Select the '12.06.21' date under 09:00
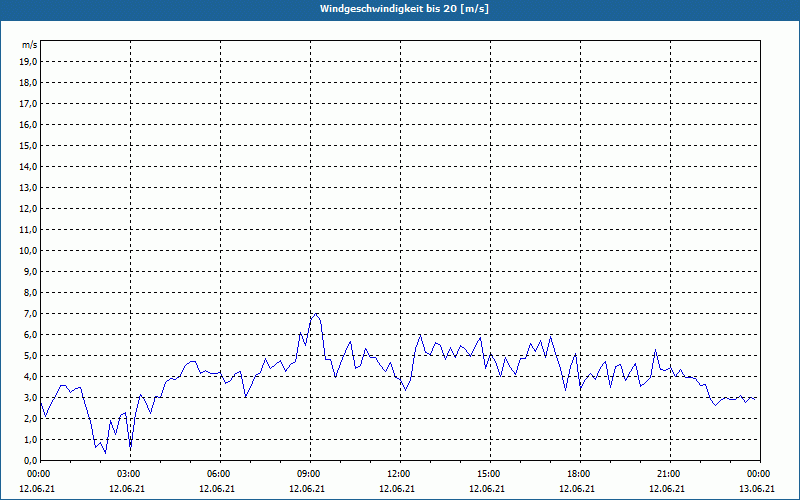The height and width of the screenshot is (500, 800). pyautogui.click(x=307, y=489)
